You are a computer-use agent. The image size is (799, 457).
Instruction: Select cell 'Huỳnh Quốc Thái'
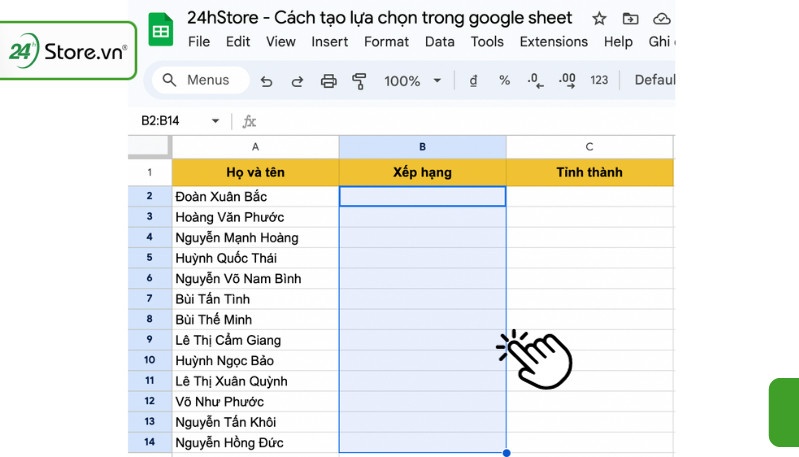coord(255,258)
